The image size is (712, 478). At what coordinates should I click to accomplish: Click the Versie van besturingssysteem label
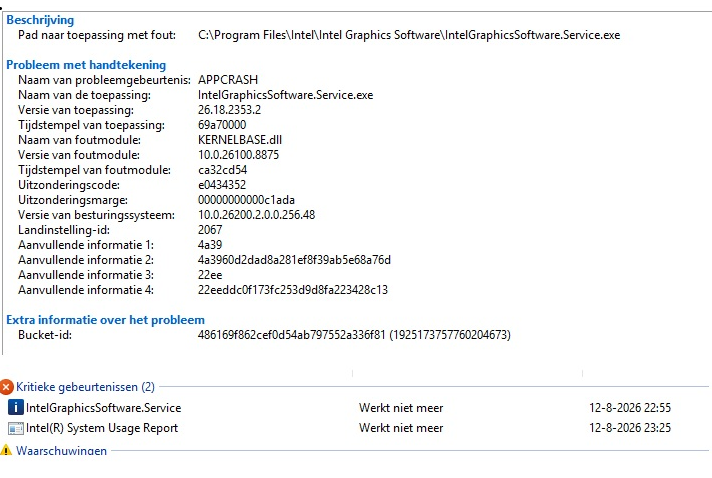[96, 215]
